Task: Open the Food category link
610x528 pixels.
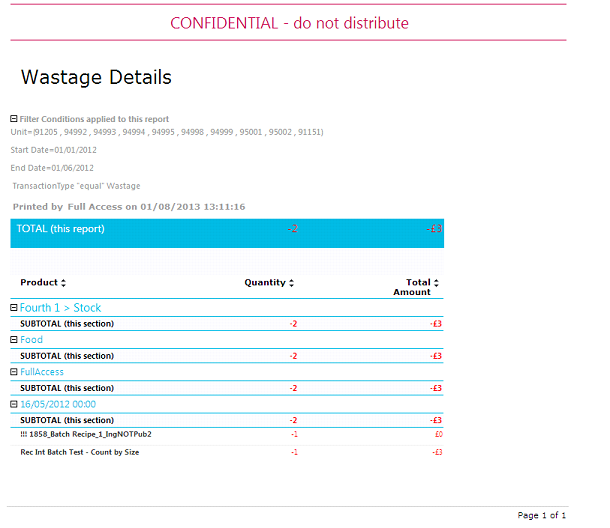Action: pos(32,340)
